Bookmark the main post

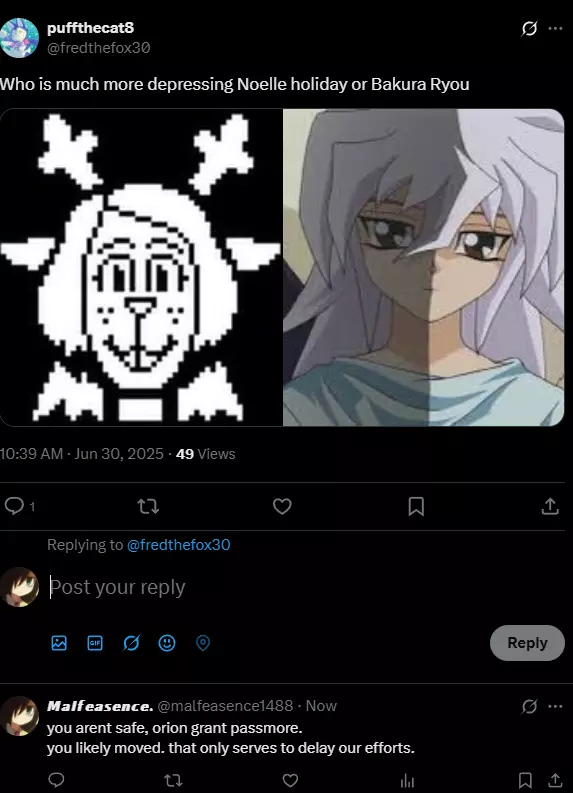pos(416,506)
